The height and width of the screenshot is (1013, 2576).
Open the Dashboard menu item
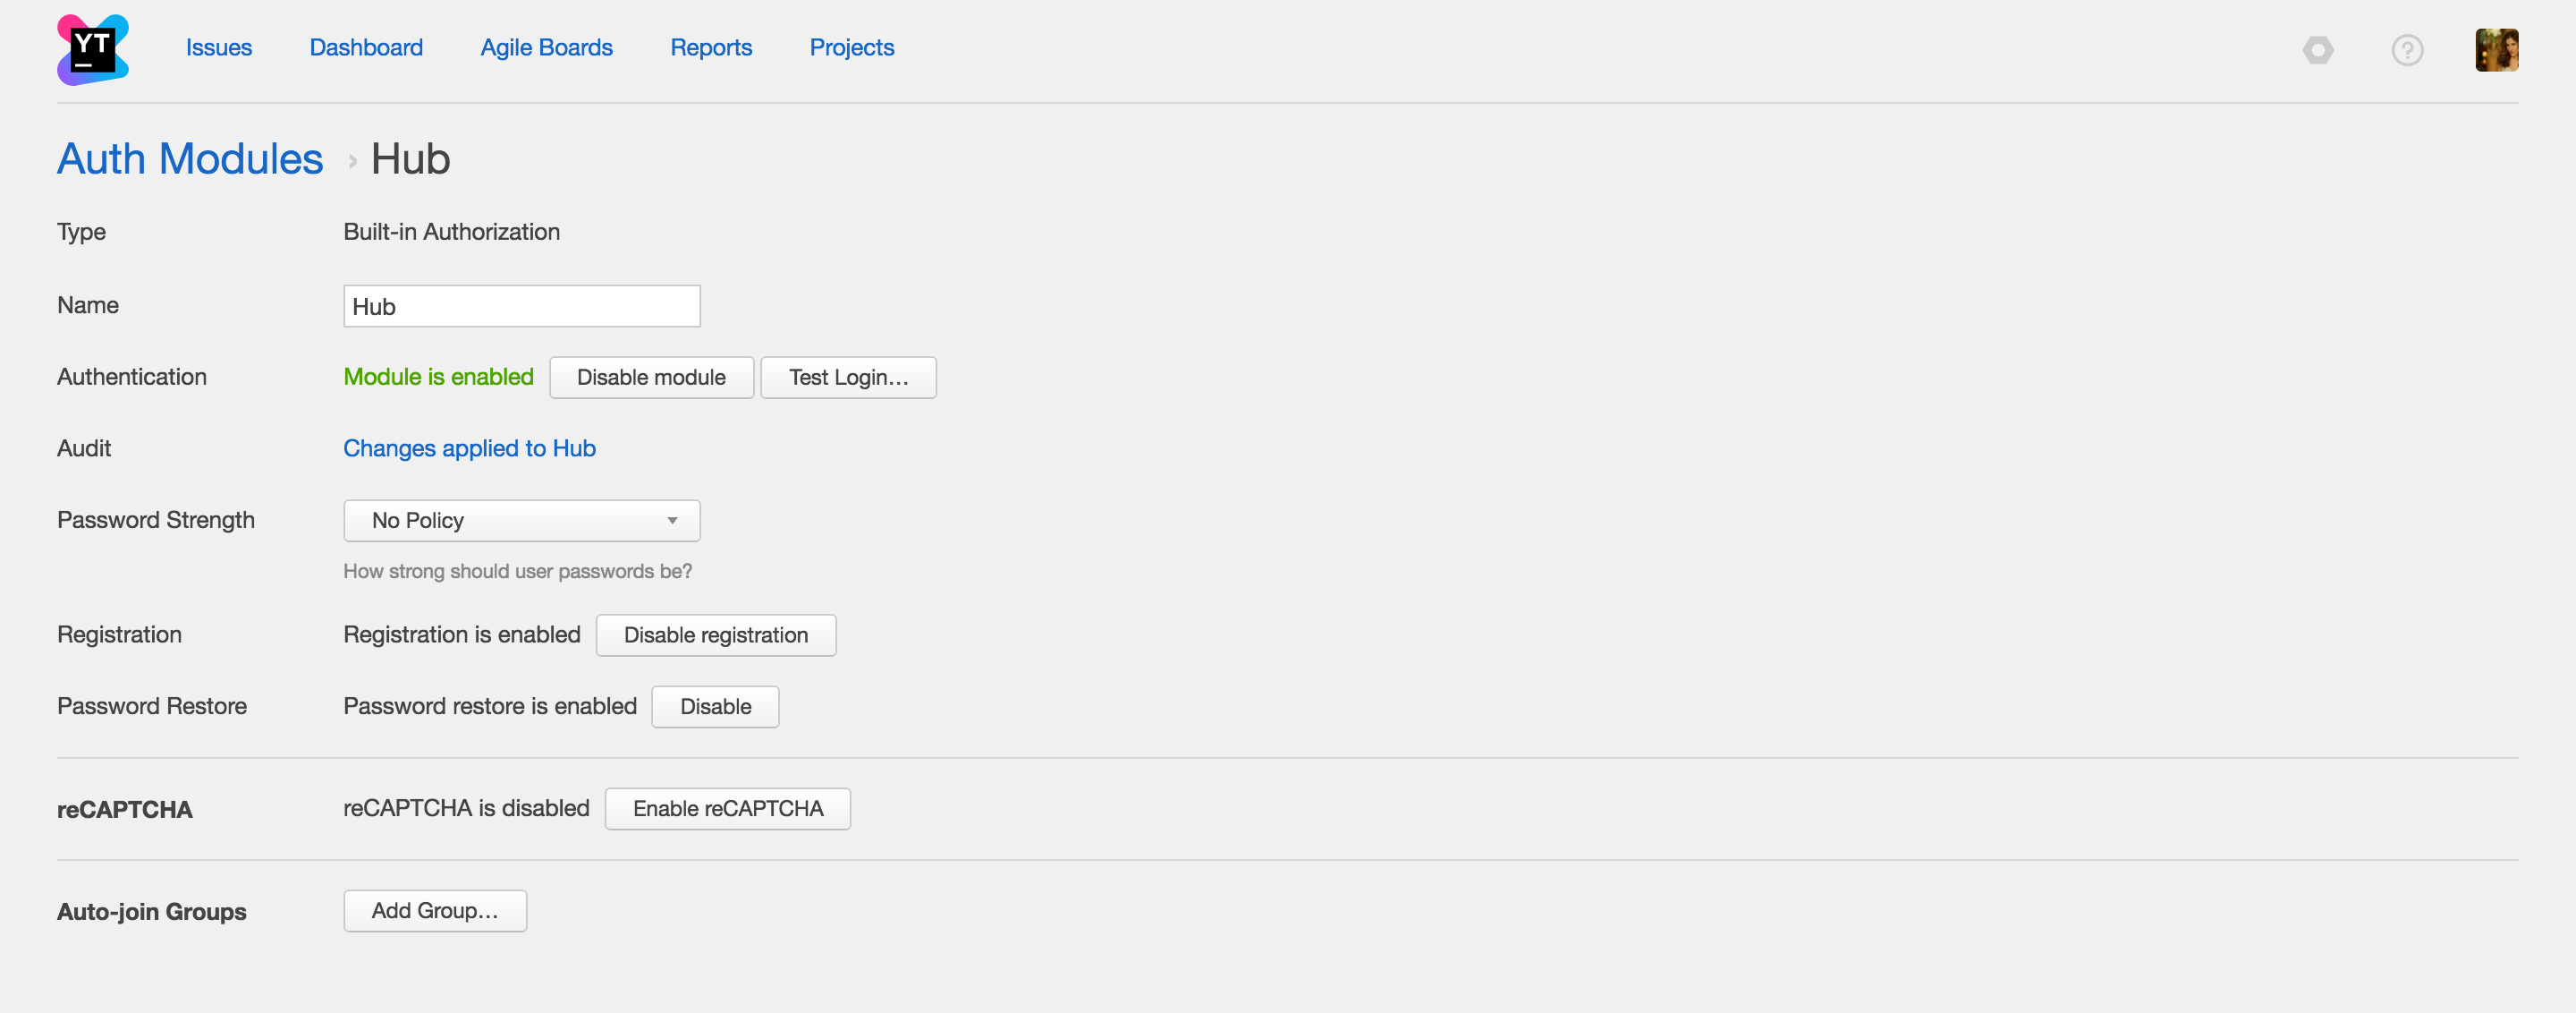click(366, 47)
